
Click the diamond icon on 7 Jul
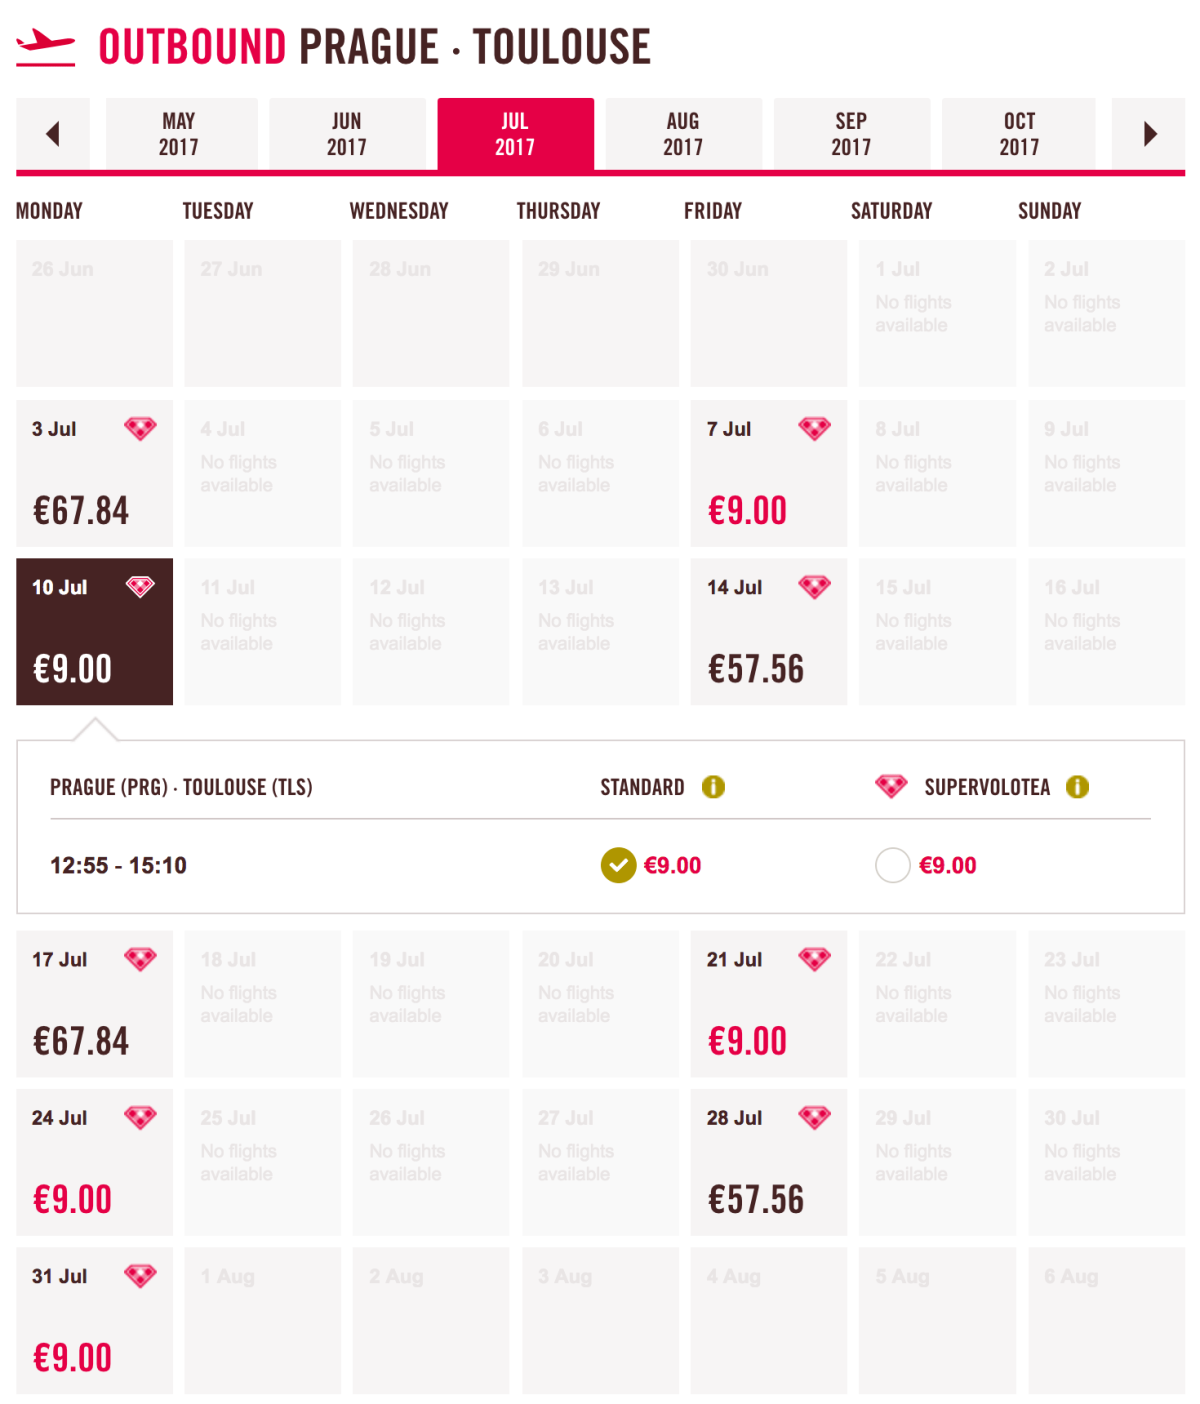click(x=814, y=429)
